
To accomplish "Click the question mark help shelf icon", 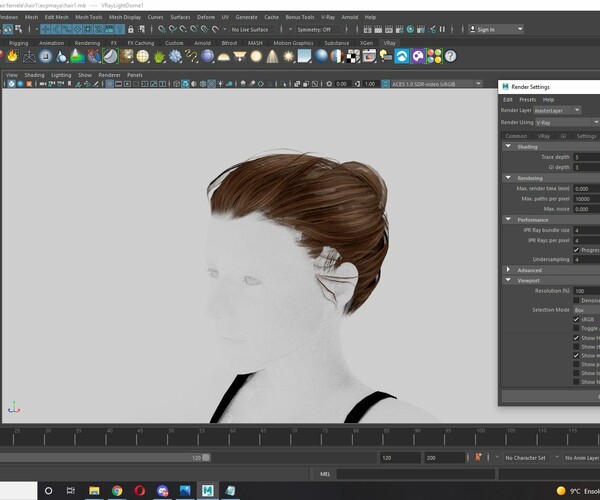I will tap(451, 56).
